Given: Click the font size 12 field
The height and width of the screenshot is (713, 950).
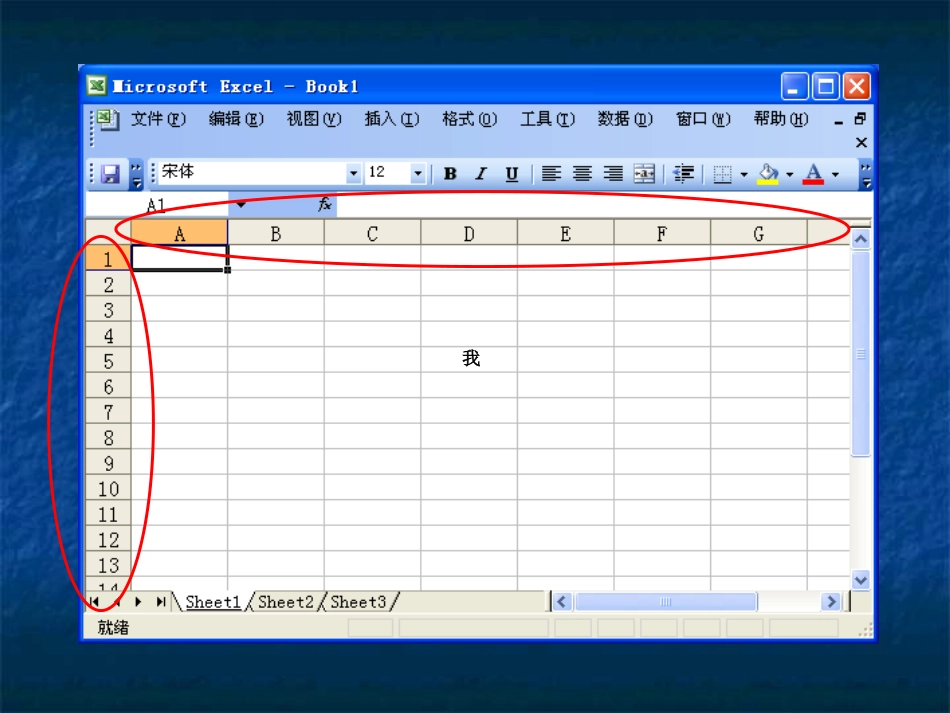Looking at the screenshot, I should [388, 173].
